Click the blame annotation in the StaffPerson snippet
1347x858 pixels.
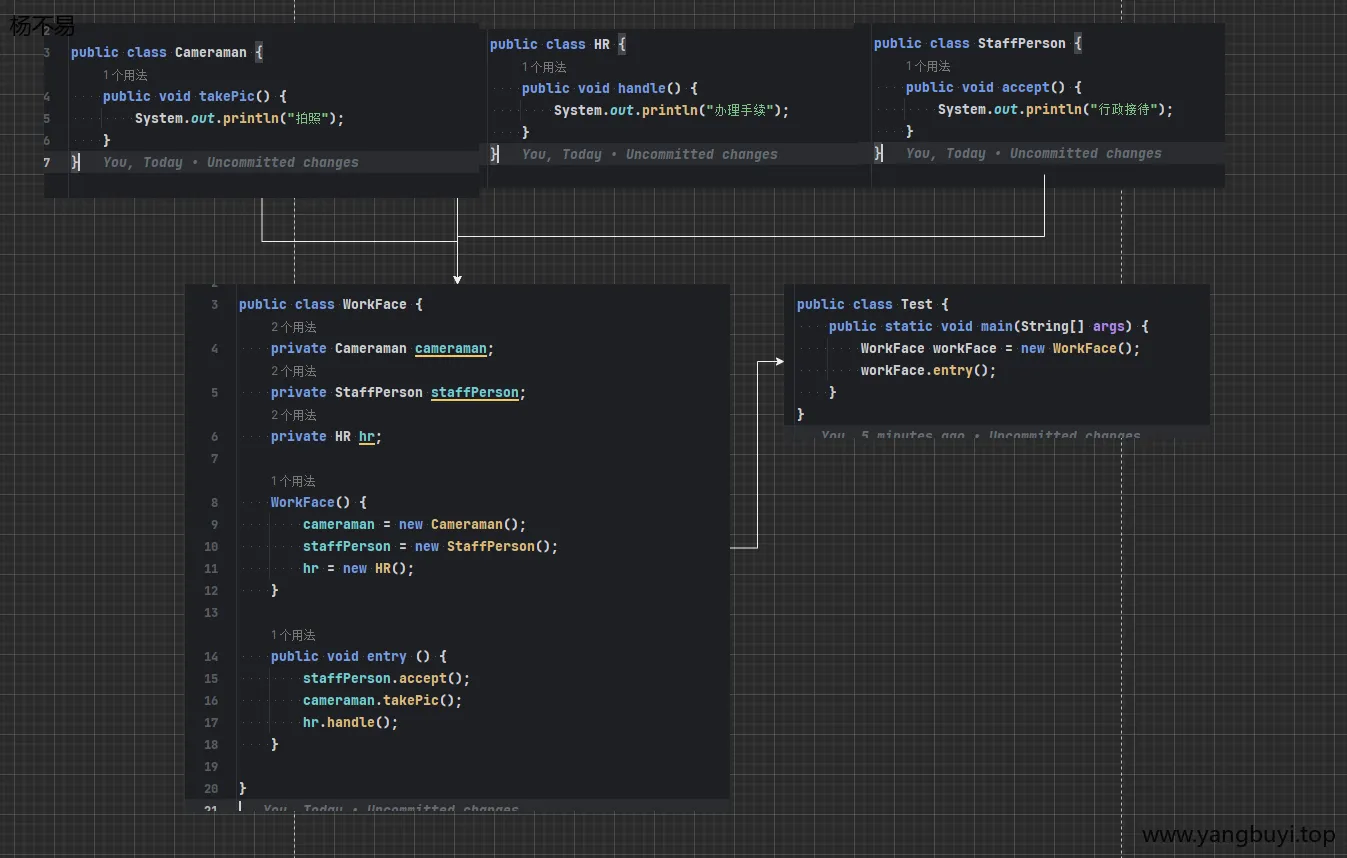tap(1033, 153)
